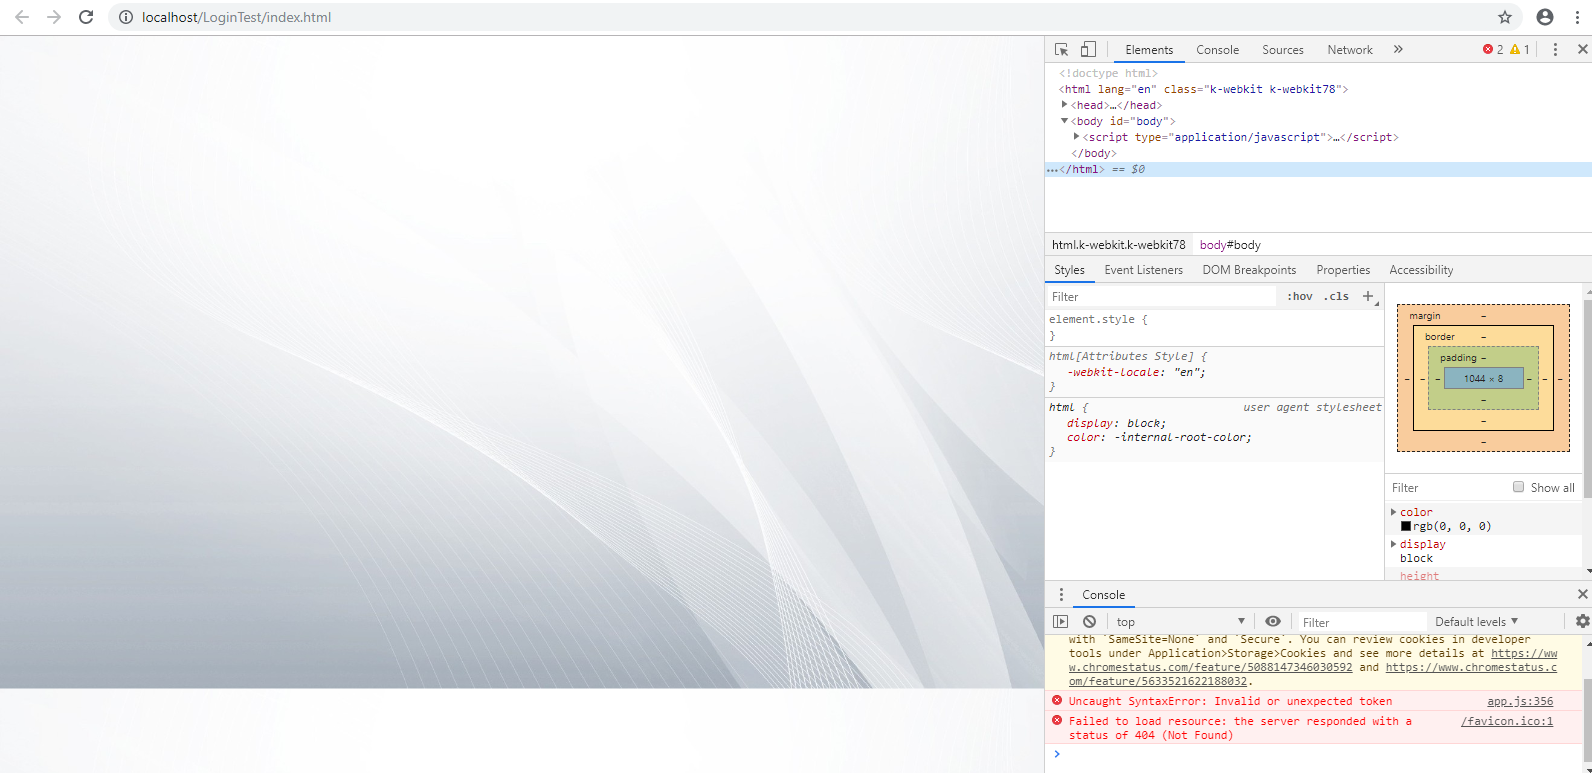Viewport: 1592px width, 773px height.
Task: Select the body#body breadcrumb
Action: tap(1230, 245)
